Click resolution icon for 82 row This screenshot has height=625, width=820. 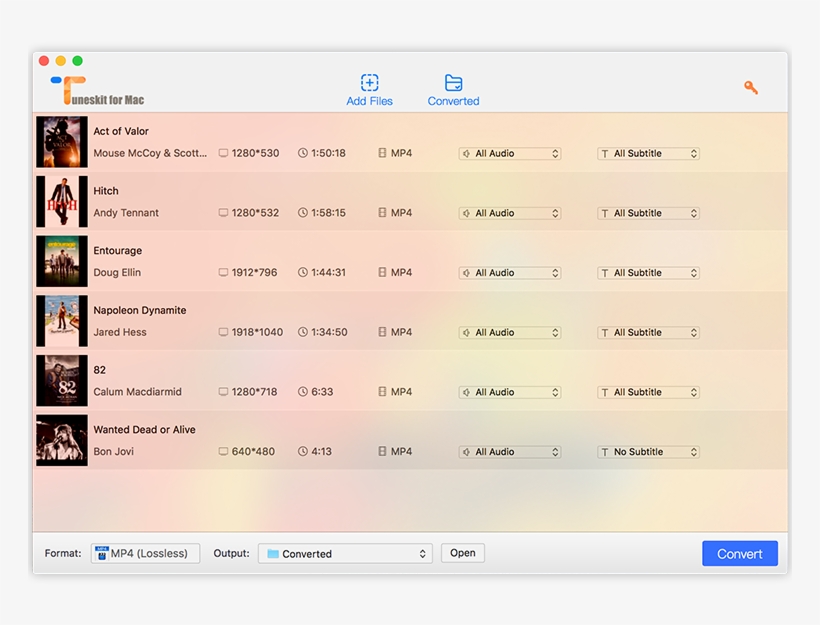223,392
